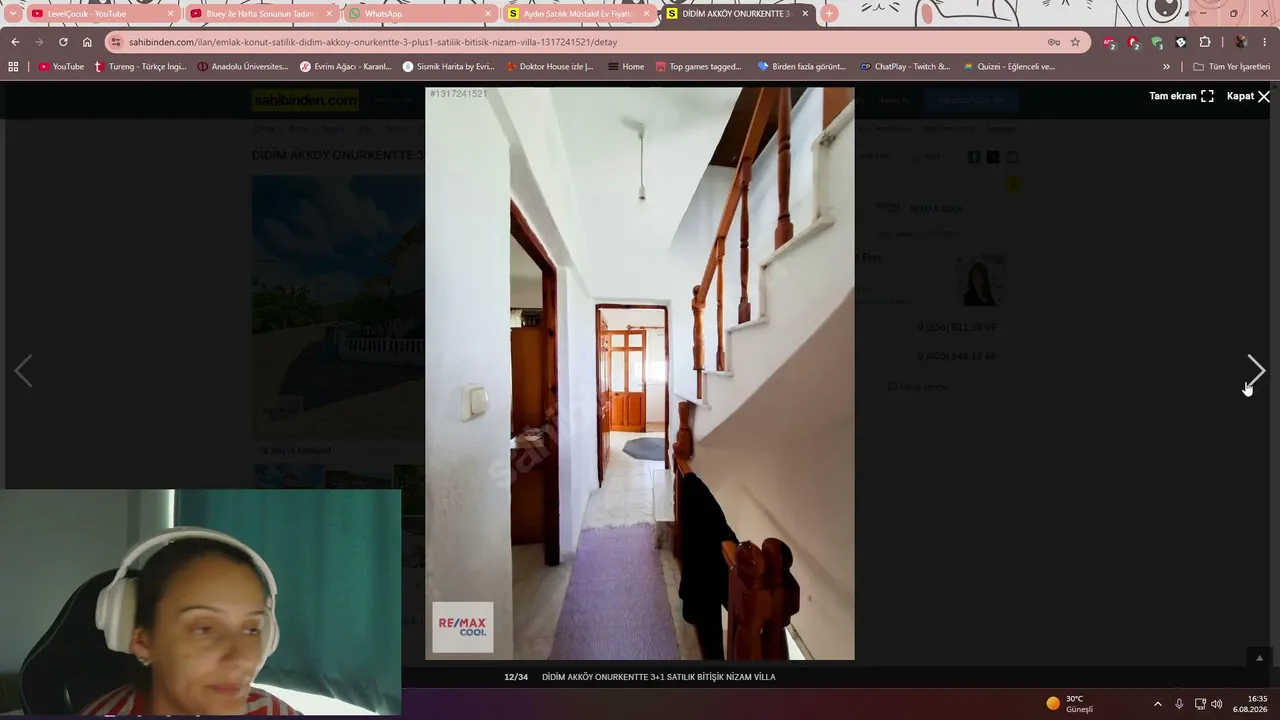Open the Tüm Yer İşaretleri folder

pos(1231,67)
